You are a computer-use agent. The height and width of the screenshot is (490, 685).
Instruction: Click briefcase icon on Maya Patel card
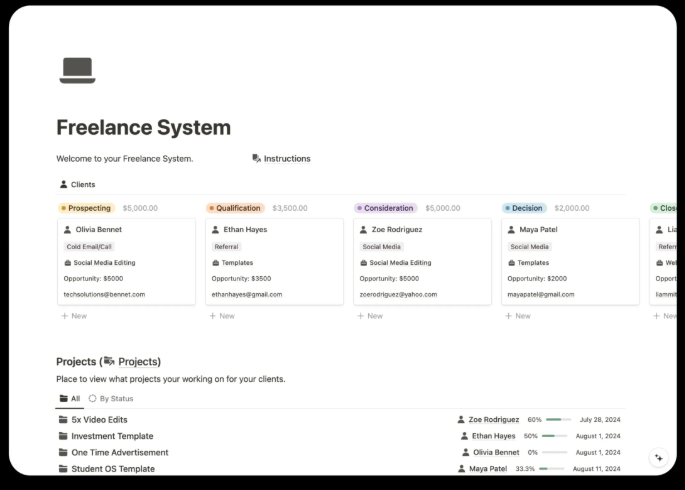click(x=512, y=262)
